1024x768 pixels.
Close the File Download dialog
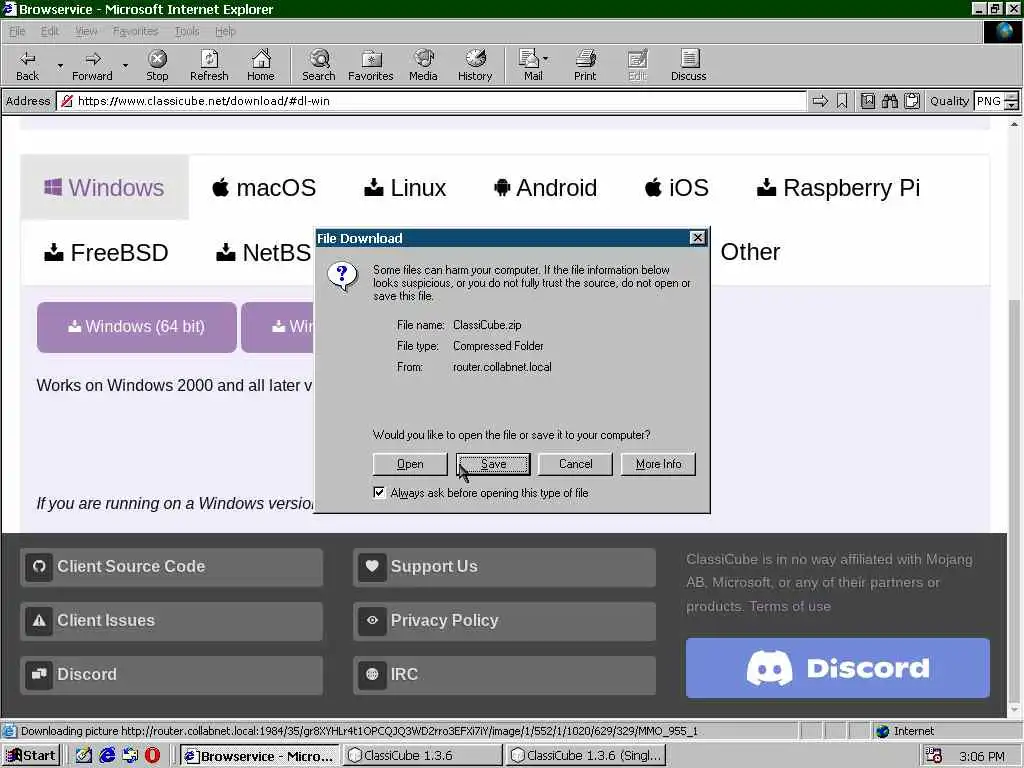pyautogui.click(x=697, y=238)
